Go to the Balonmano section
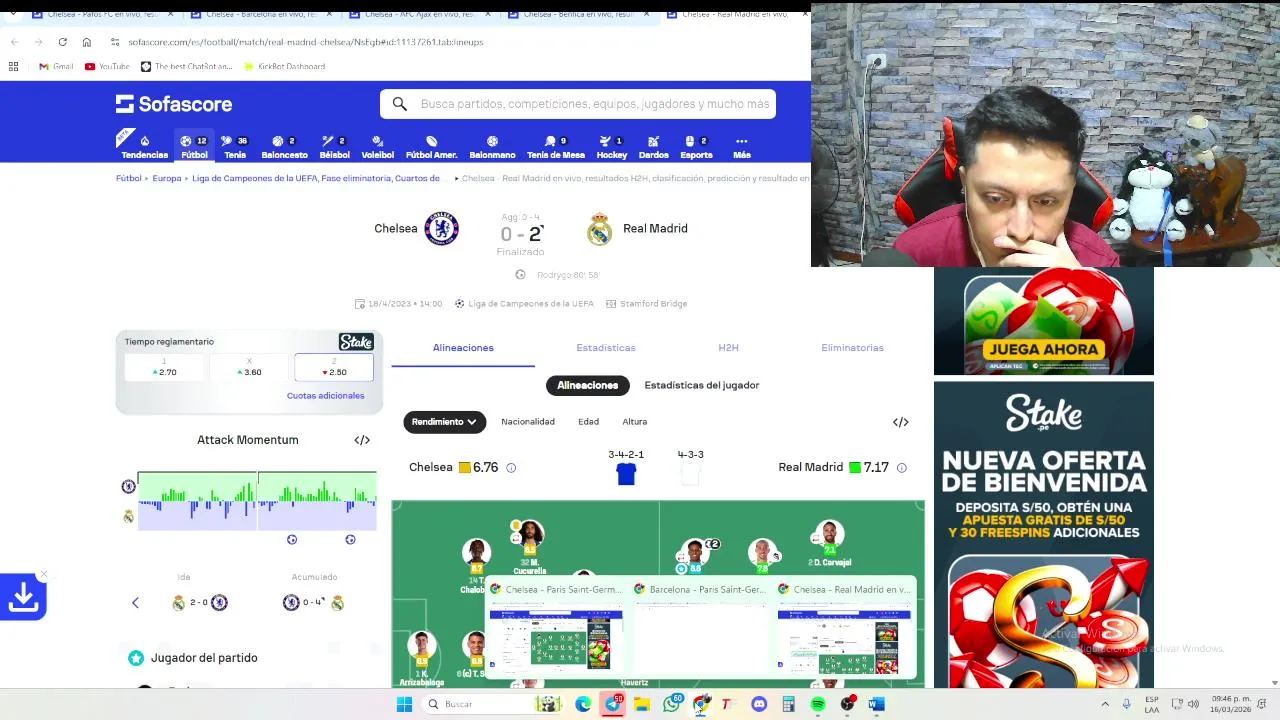The image size is (1280, 720). click(x=492, y=147)
